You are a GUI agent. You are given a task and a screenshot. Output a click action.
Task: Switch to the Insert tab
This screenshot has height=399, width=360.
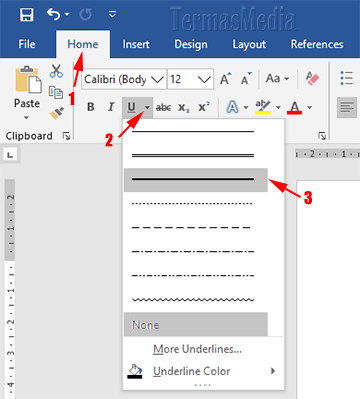point(136,44)
